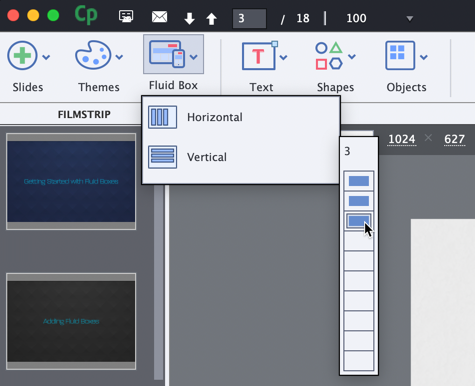Go to next slide with down arrow
475x386 pixels.
(x=190, y=18)
